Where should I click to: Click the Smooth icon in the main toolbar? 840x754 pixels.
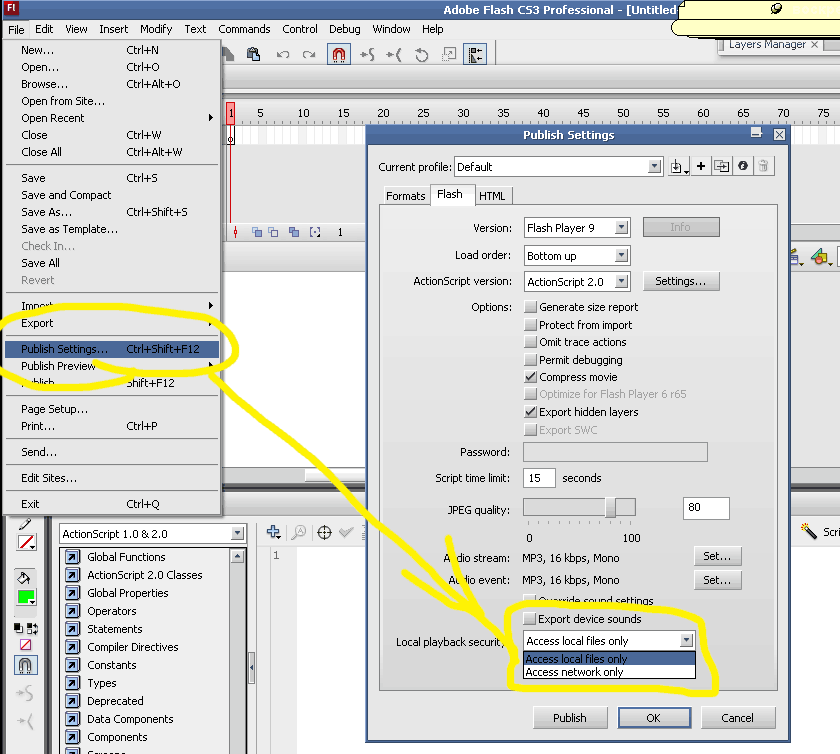(x=368, y=54)
